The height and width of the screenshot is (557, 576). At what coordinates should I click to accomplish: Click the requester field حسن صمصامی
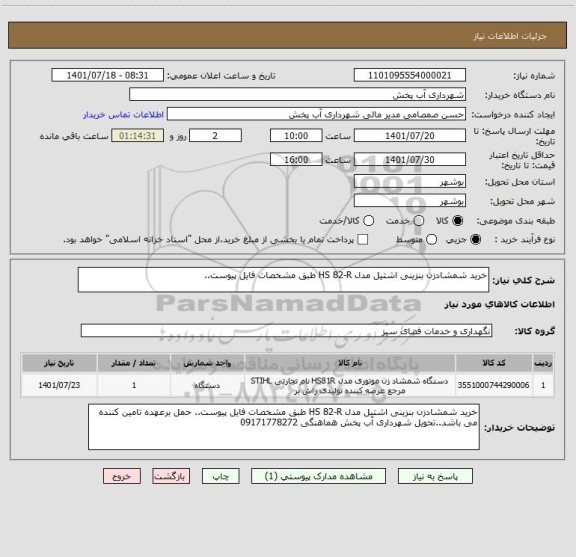[x=316, y=114]
